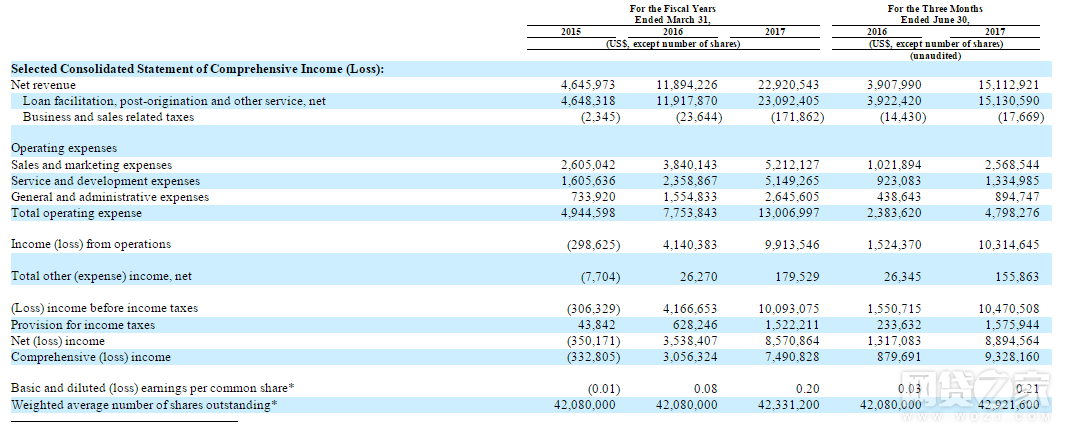Select the Total operating expense row label

pyautogui.click(x=76, y=213)
